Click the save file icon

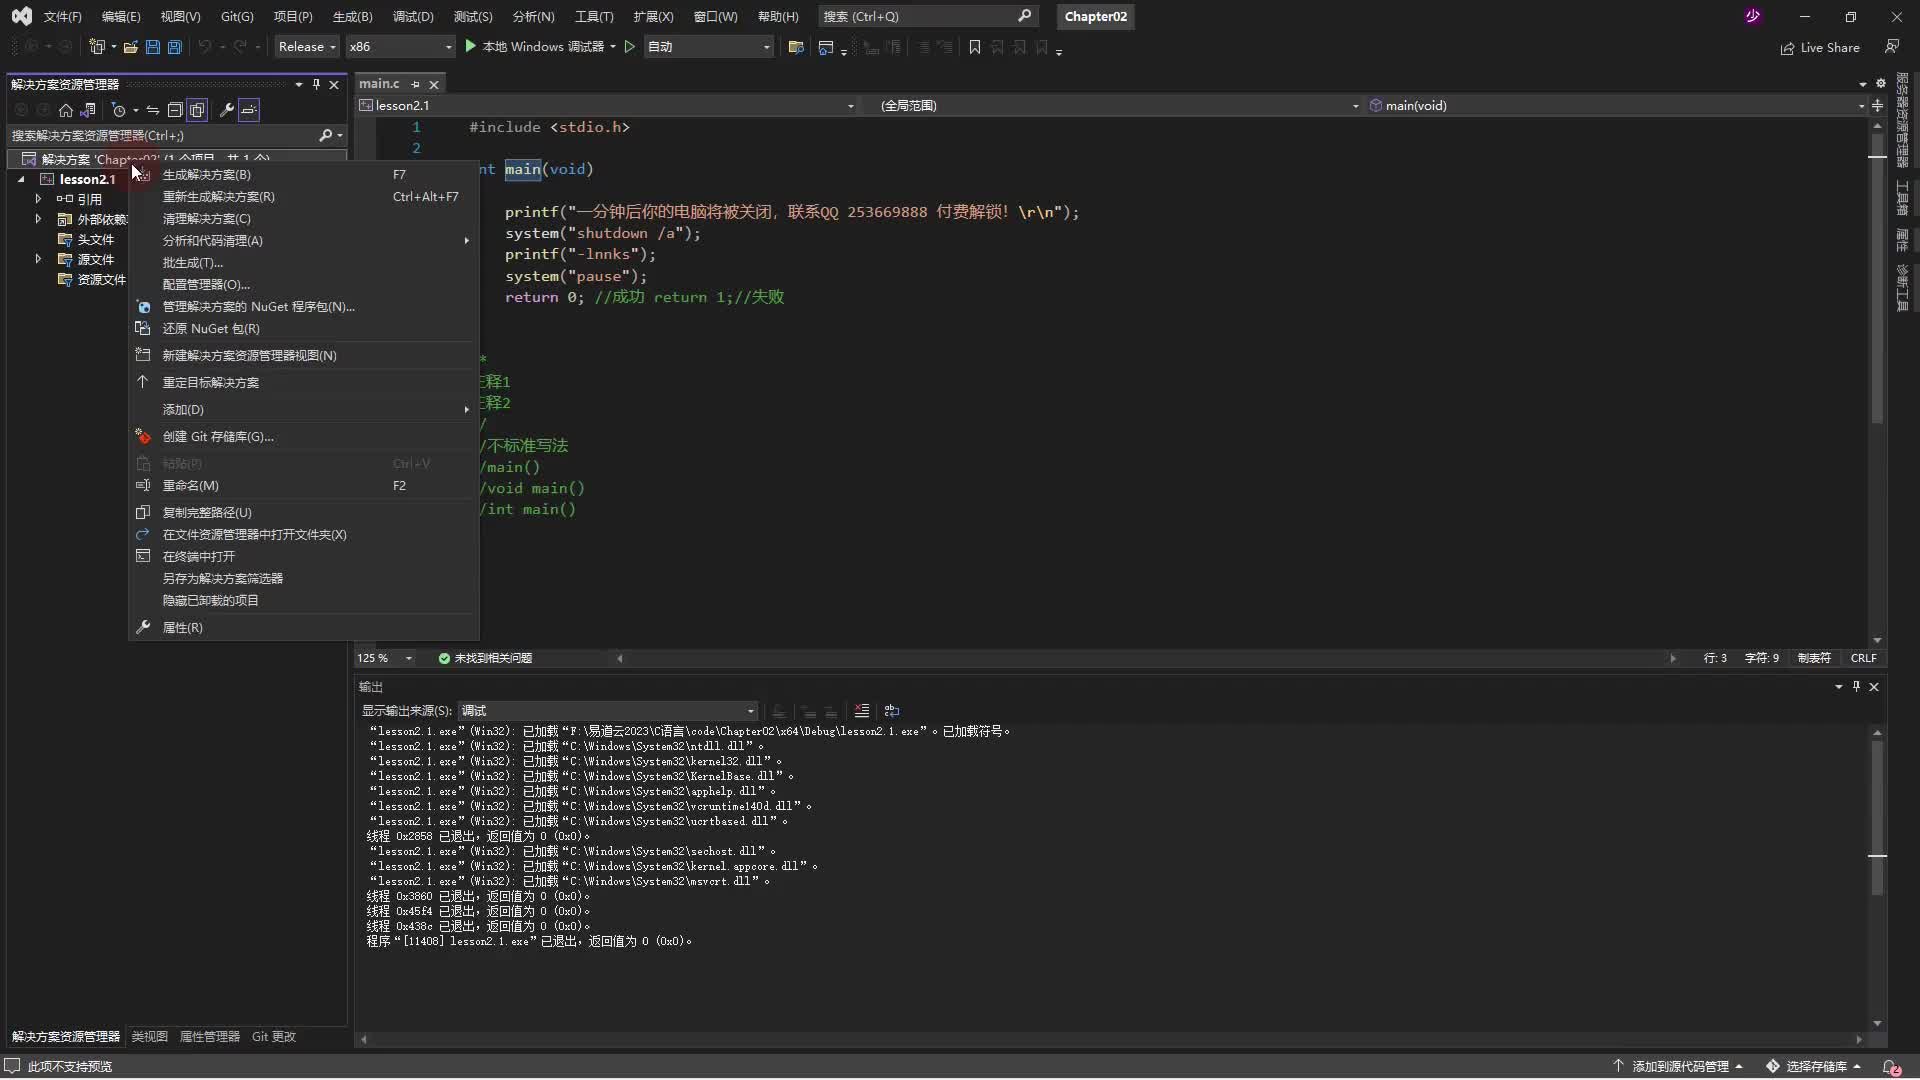153,47
